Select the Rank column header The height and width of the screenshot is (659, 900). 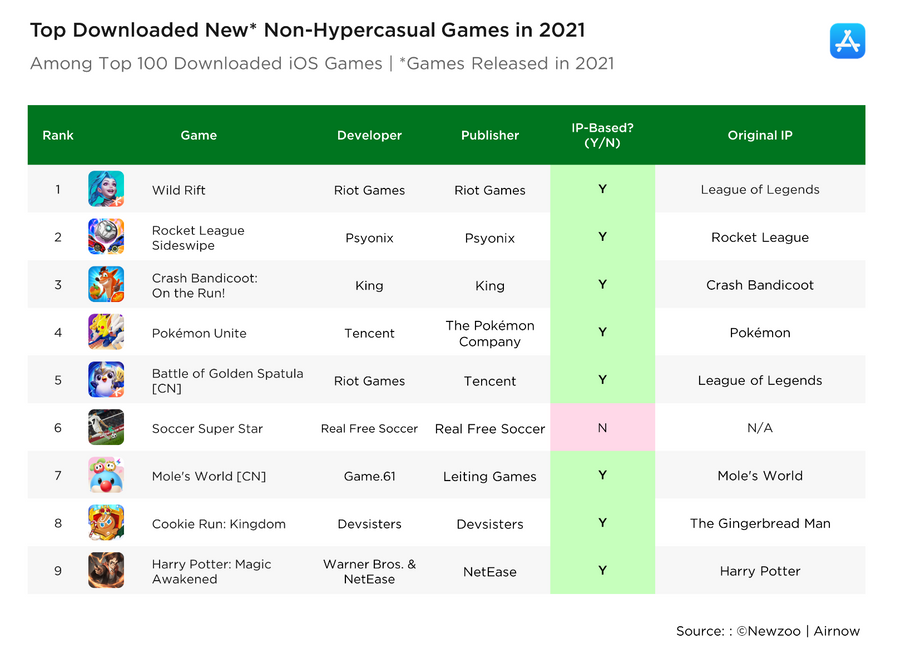point(57,134)
